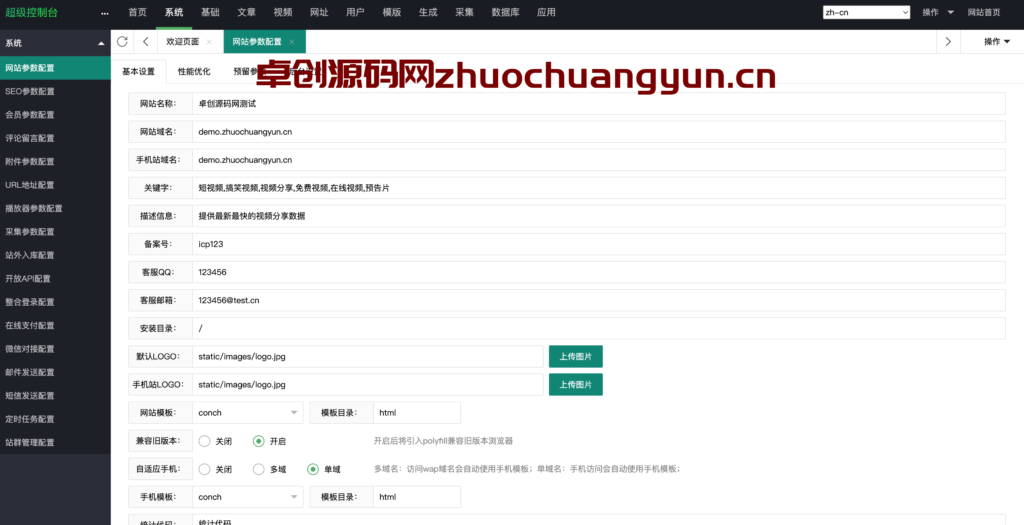Open the 操作 dropdown in tab bar
Image resolution: width=1024 pixels, height=525 pixels.
coord(997,42)
